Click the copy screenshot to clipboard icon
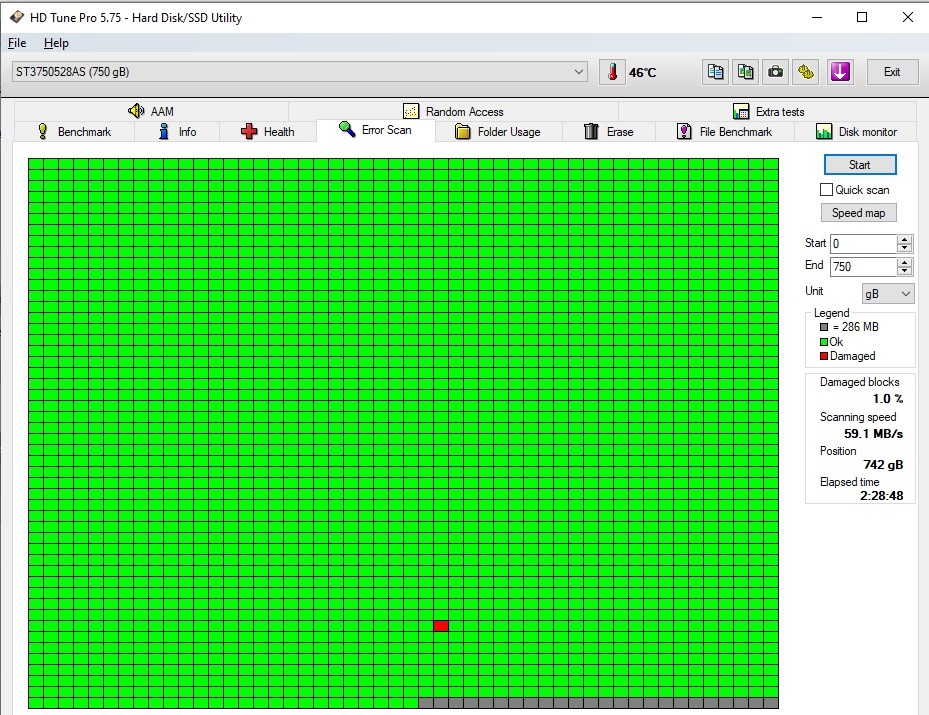Viewport: 929px width, 715px height. 745,72
